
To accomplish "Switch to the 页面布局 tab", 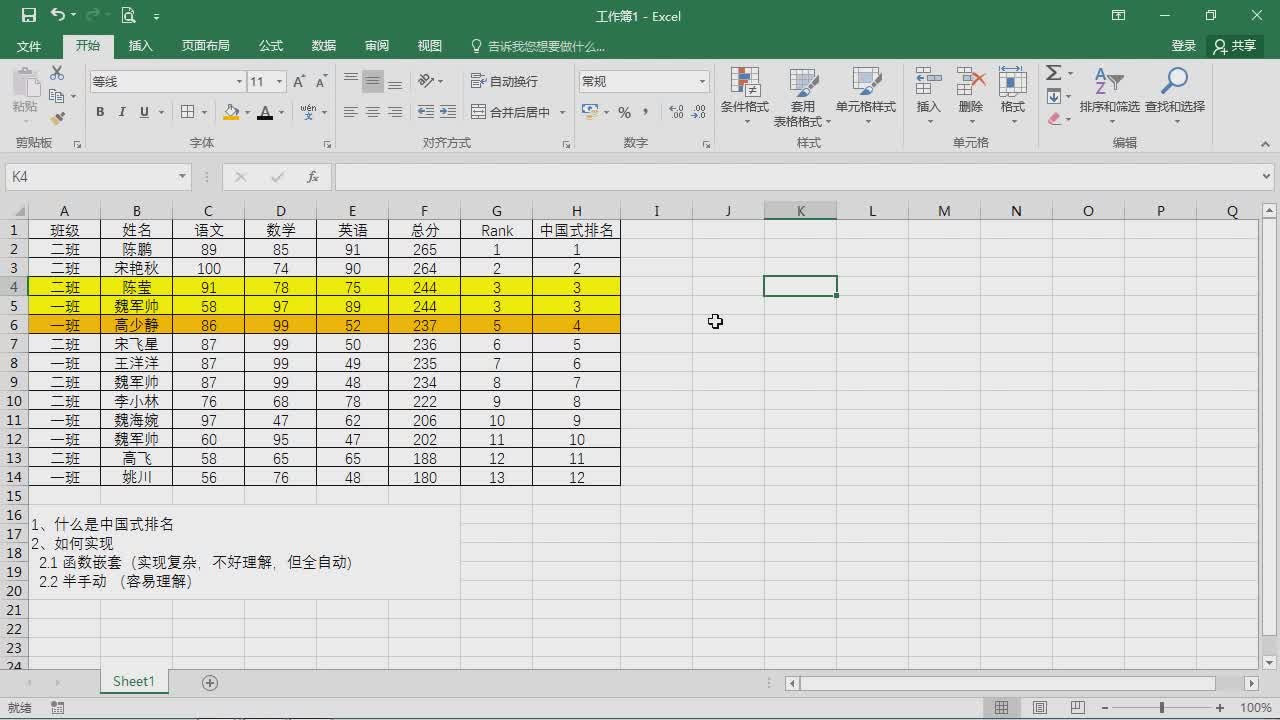I will tap(205, 46).
